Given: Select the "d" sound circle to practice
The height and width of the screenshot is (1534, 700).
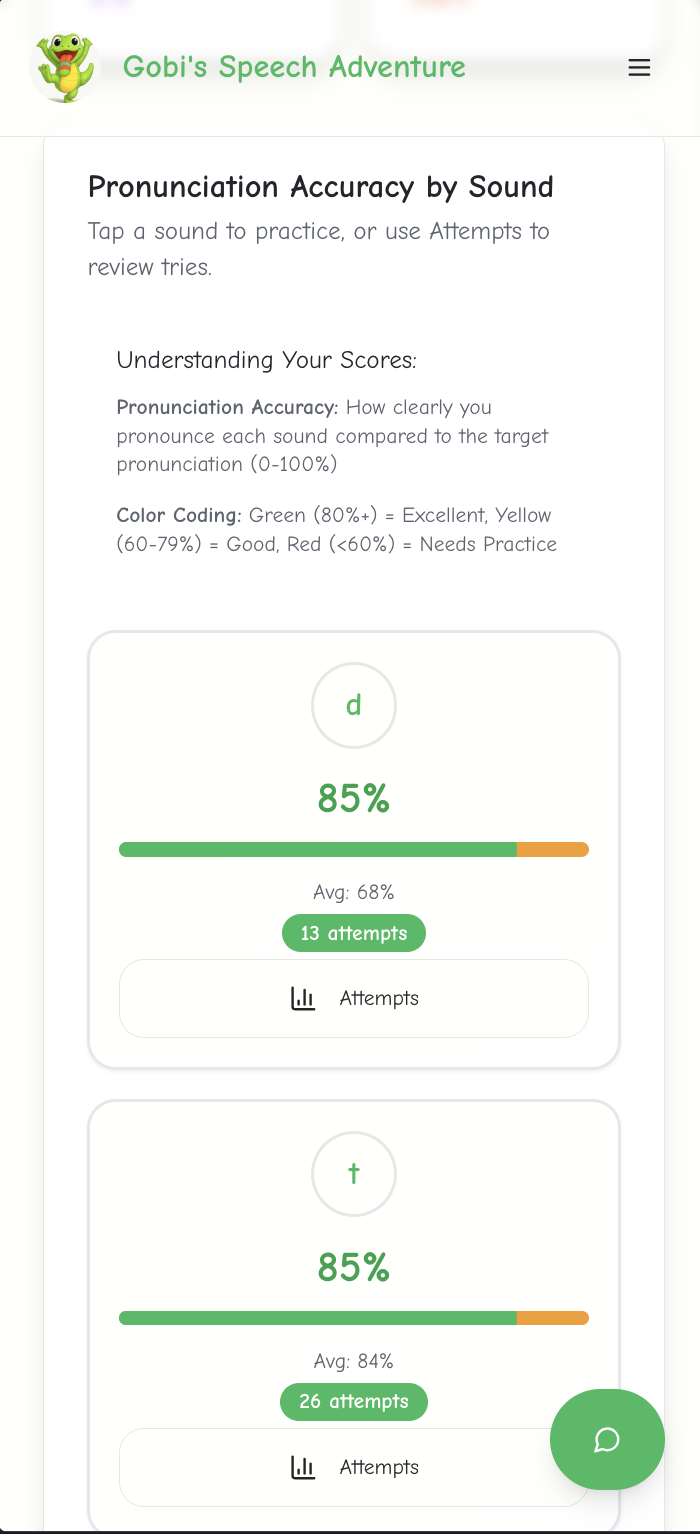Looking at the screenshot, I should (354, 706).
